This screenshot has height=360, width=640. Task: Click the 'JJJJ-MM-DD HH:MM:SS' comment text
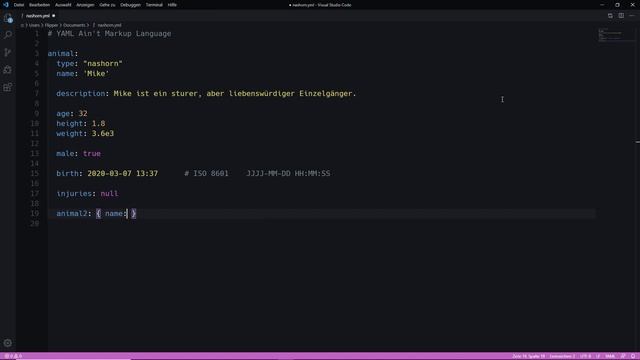click(288, 173)
